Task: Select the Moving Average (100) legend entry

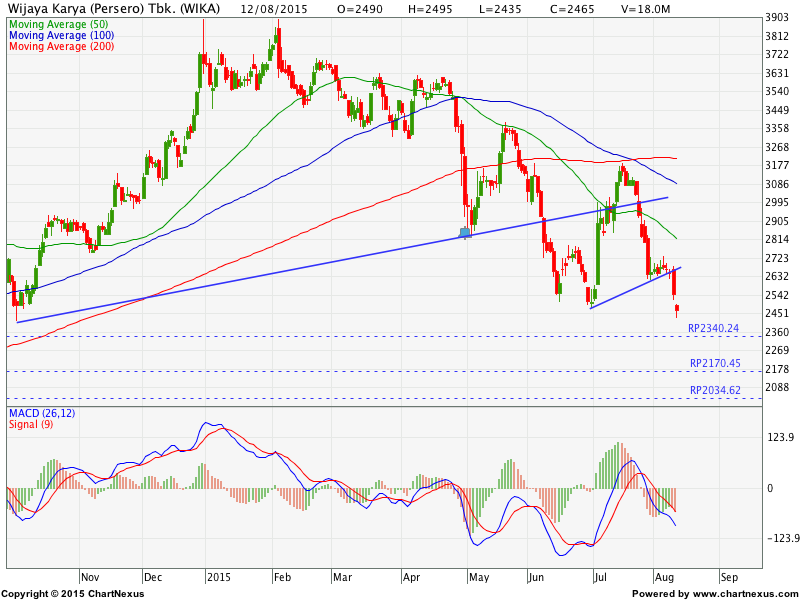Action: [x=60, y=35]
